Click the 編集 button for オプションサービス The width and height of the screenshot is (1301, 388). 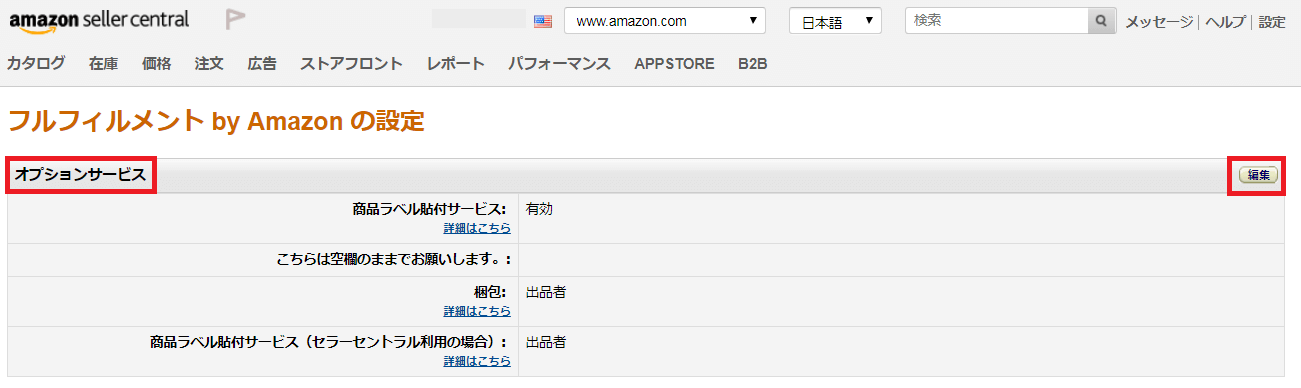pos(1258,175)
